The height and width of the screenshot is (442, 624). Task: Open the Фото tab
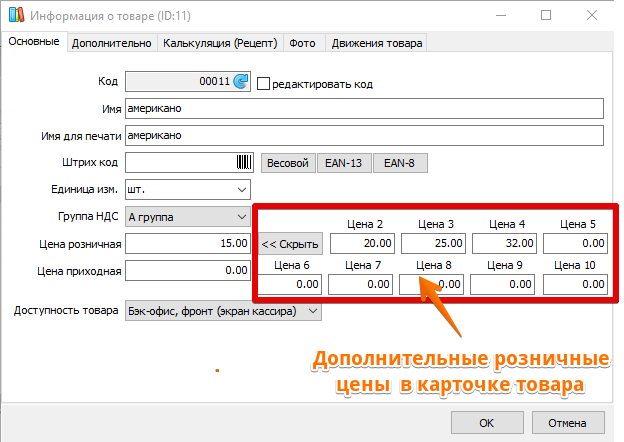click(x=302, y=43)
